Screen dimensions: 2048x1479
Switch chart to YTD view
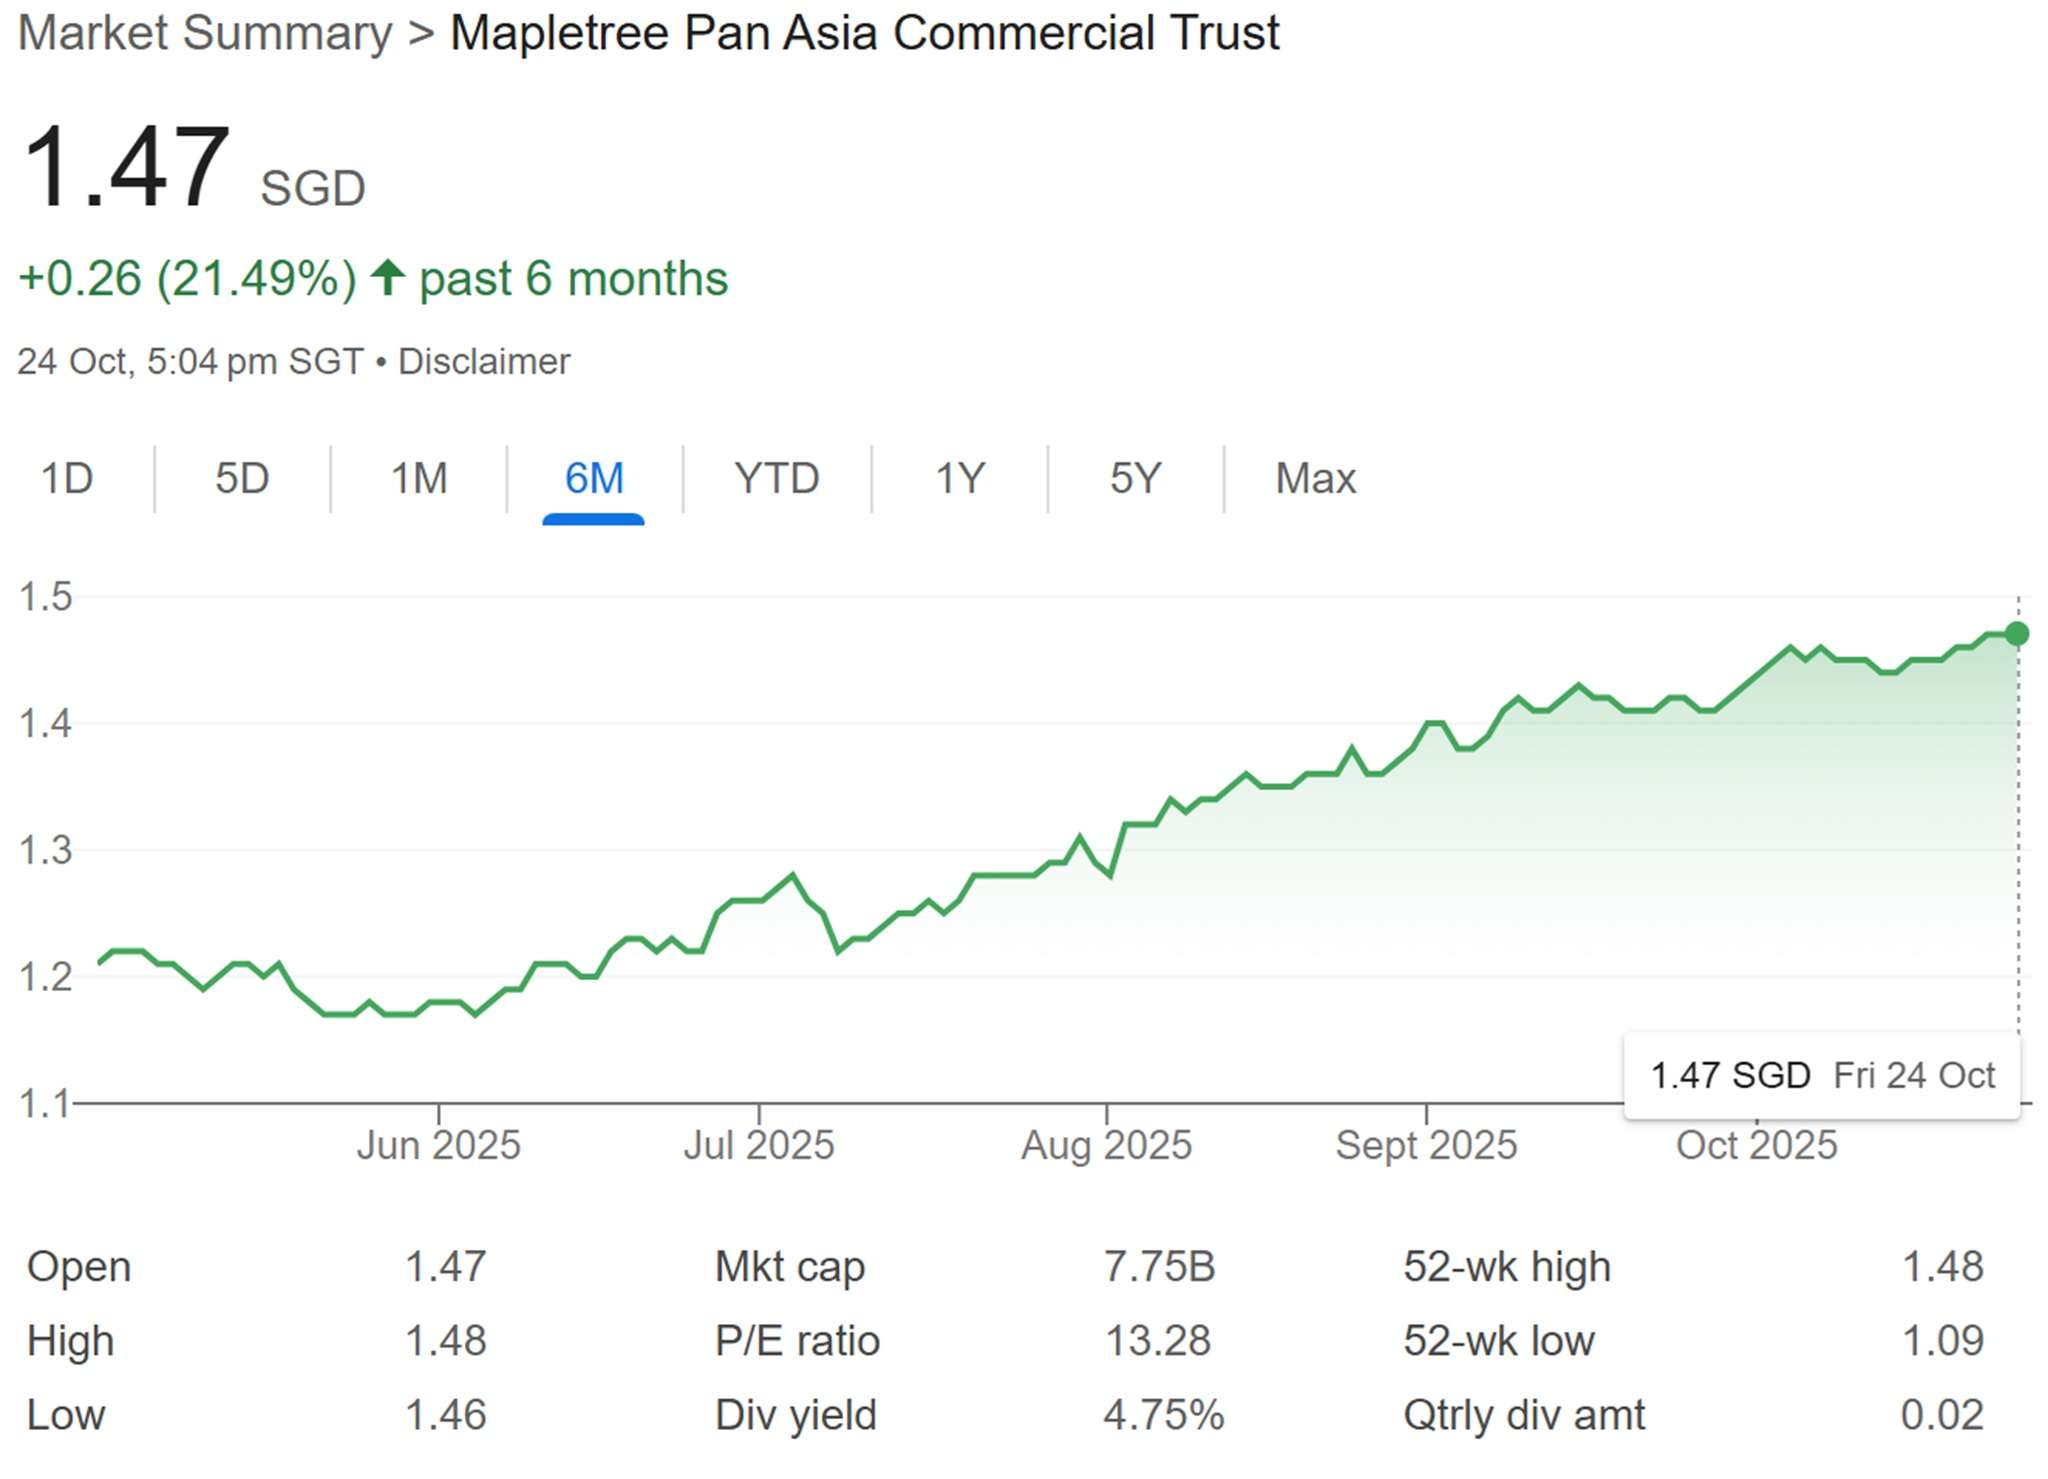tap(776, 478)
